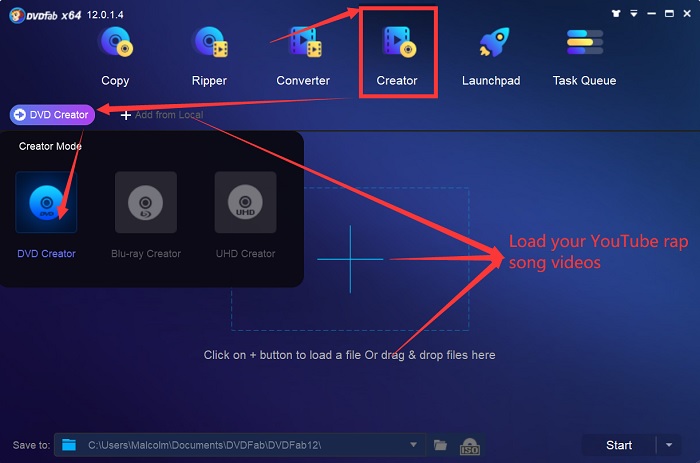
Task: Click the large plus to load a file
Action: [x=350, y=258]
